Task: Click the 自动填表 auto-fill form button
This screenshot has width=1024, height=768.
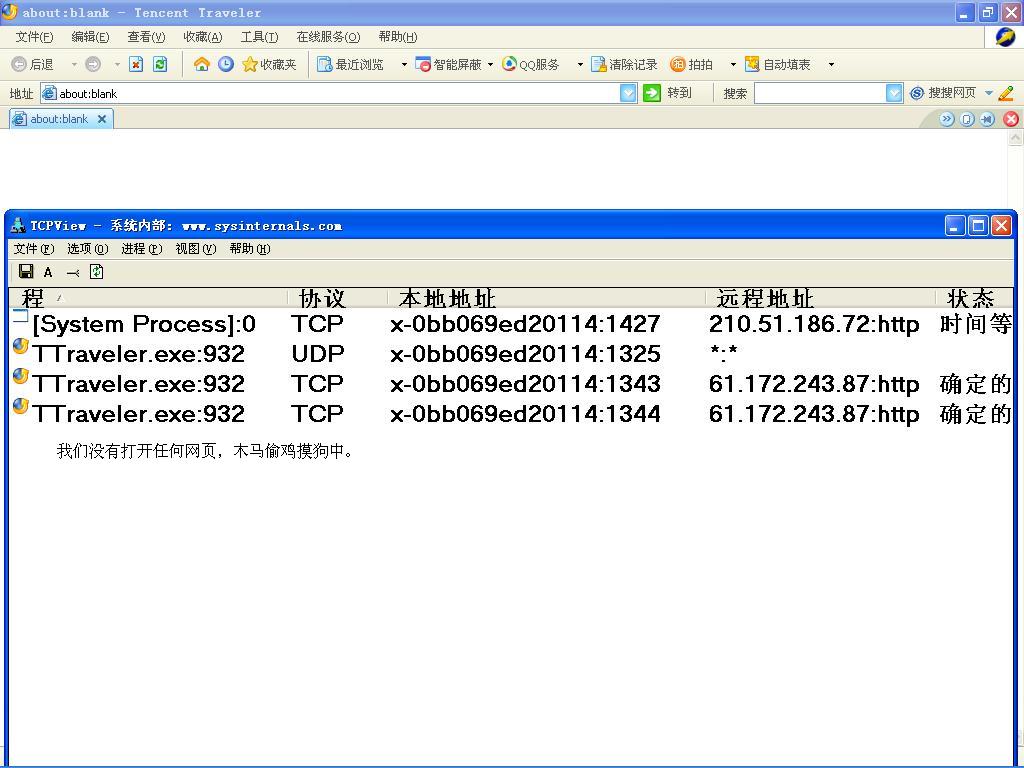Action: (x=778, y=64)
